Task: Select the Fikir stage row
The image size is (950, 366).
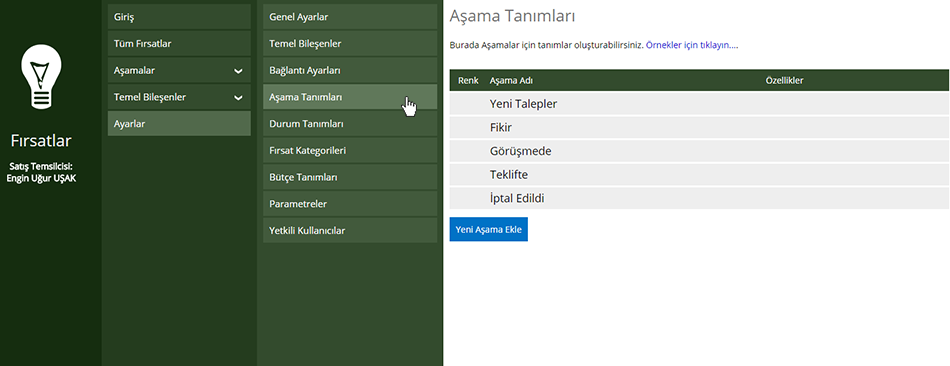Action: pyautogui.click(x=699, y=128)
